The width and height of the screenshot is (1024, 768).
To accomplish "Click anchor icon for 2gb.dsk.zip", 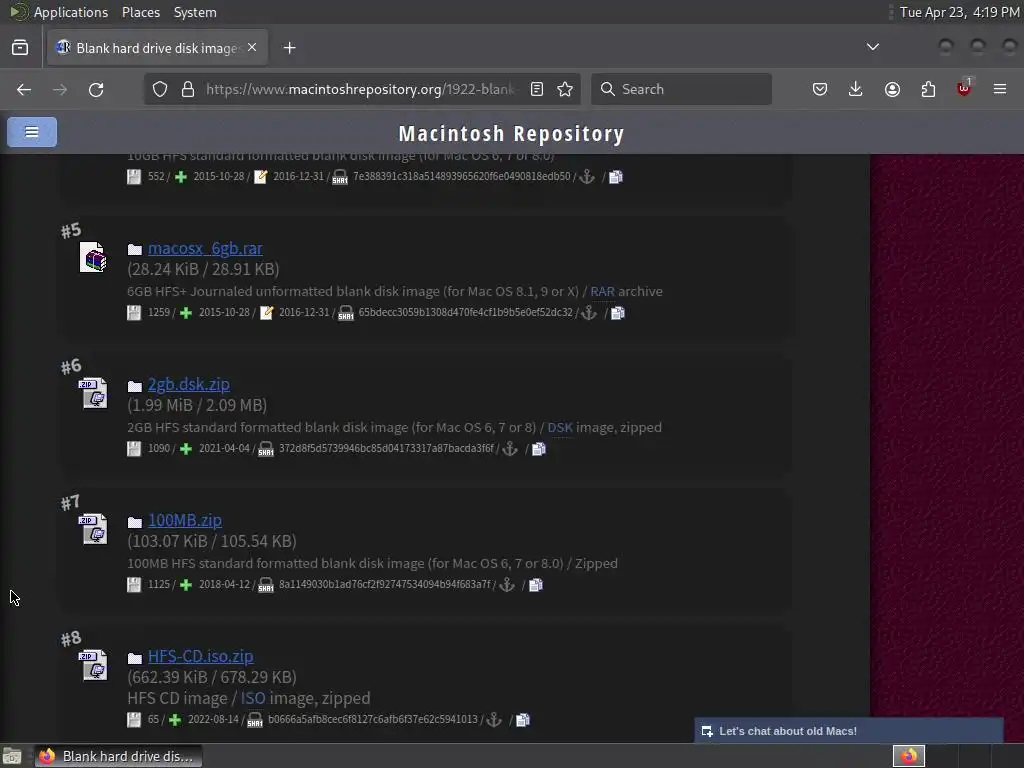I will 510,449.
